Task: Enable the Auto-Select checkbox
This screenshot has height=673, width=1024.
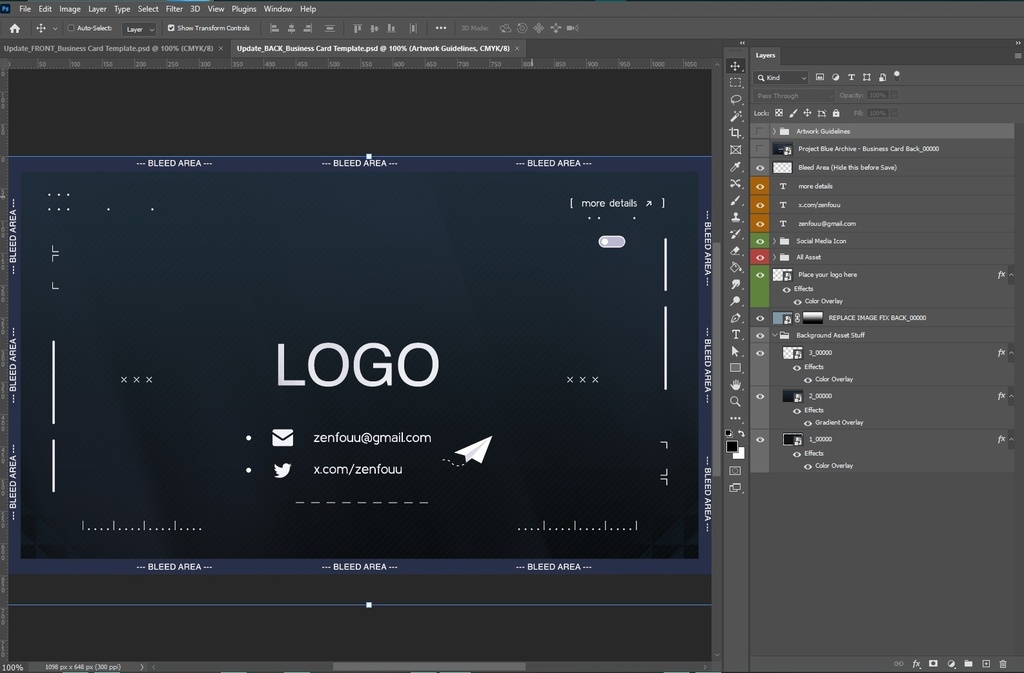Action: [71, 28]
